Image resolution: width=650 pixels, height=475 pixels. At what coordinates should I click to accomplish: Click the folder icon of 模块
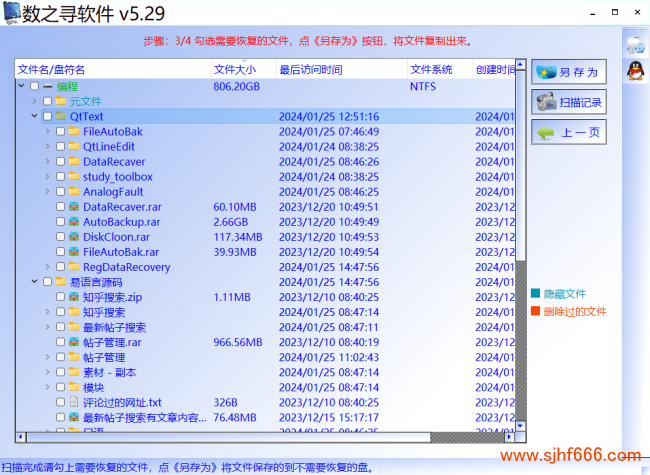(x=74, y=387)
